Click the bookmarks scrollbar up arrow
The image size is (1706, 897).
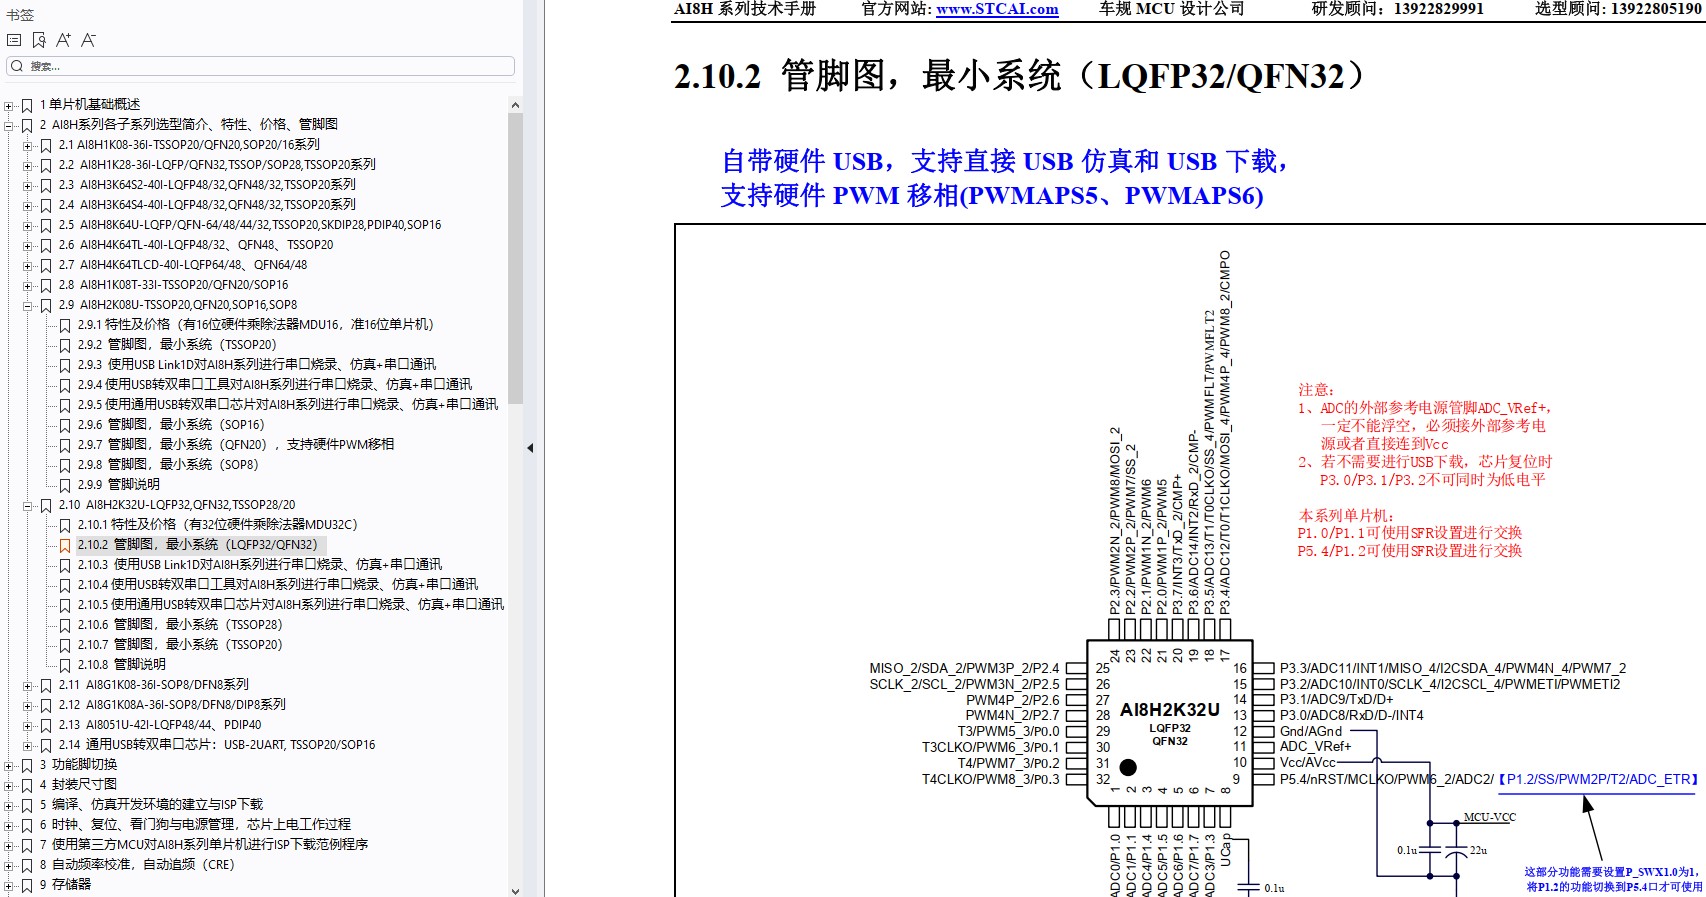point(515,105)
